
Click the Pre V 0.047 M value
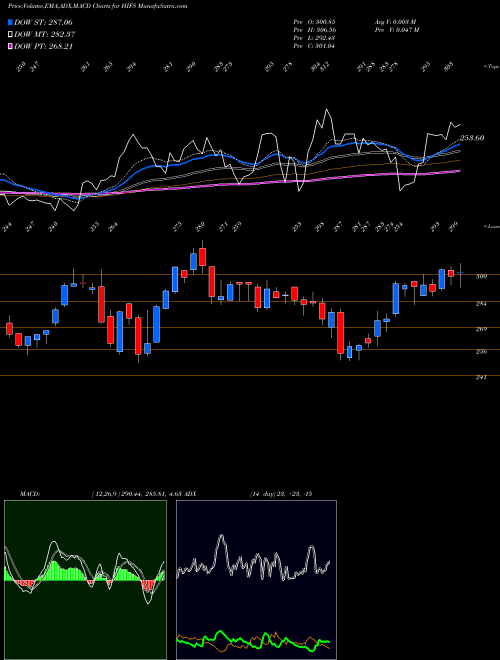396,30
